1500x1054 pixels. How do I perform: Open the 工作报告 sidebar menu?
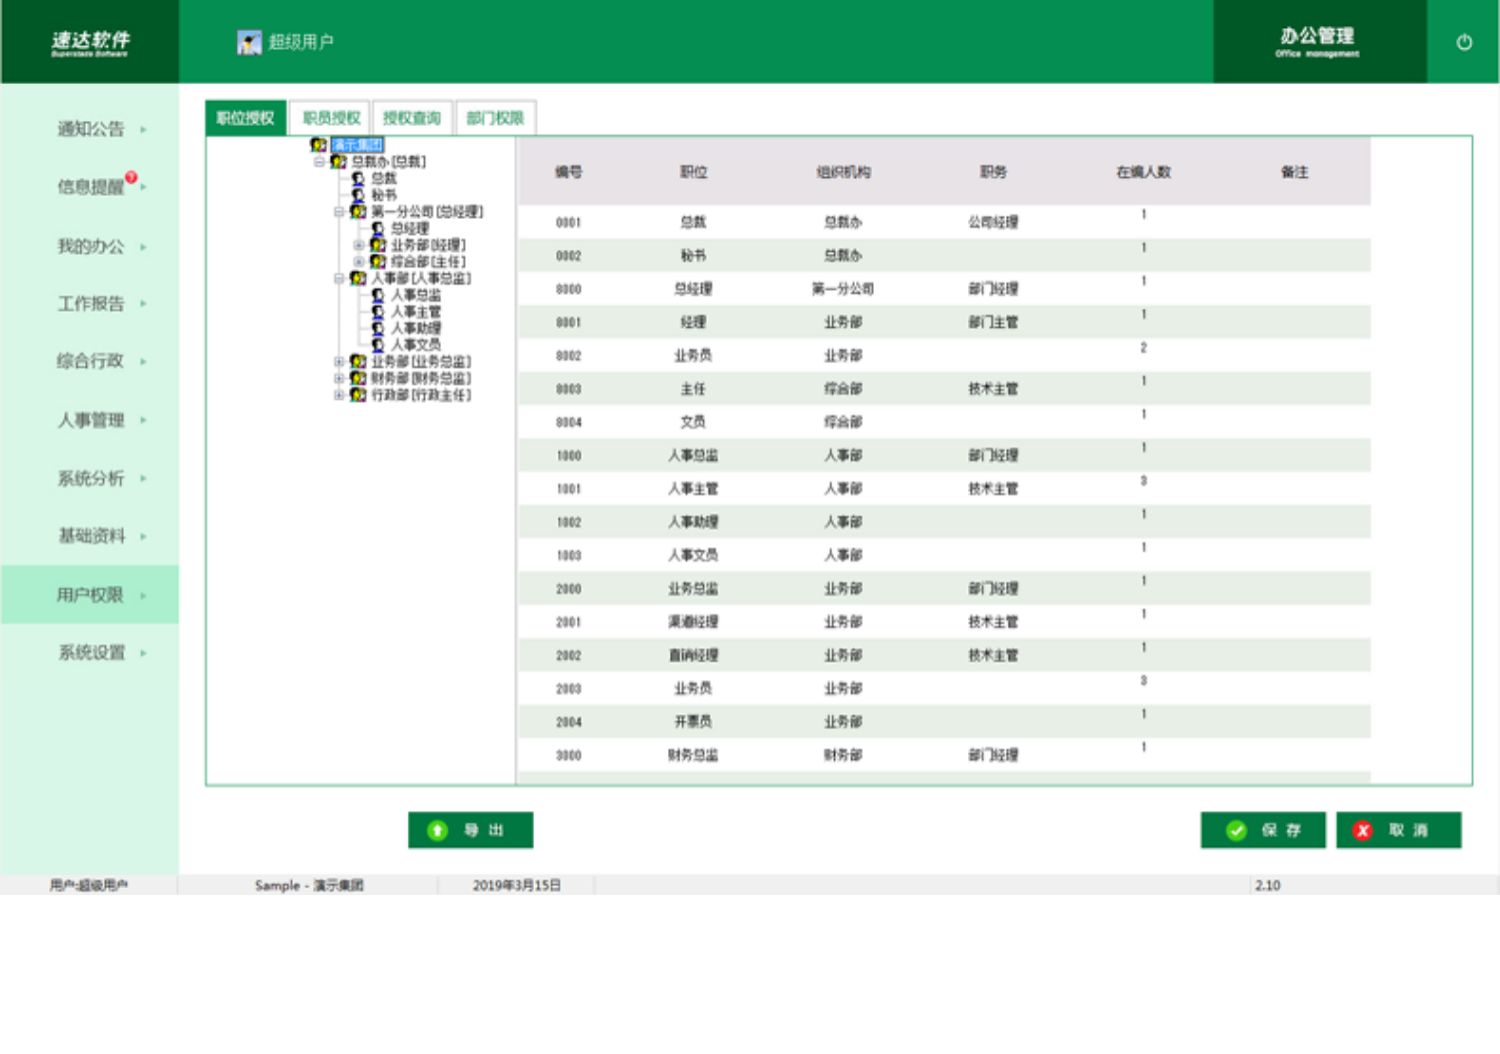pos(90,303)
